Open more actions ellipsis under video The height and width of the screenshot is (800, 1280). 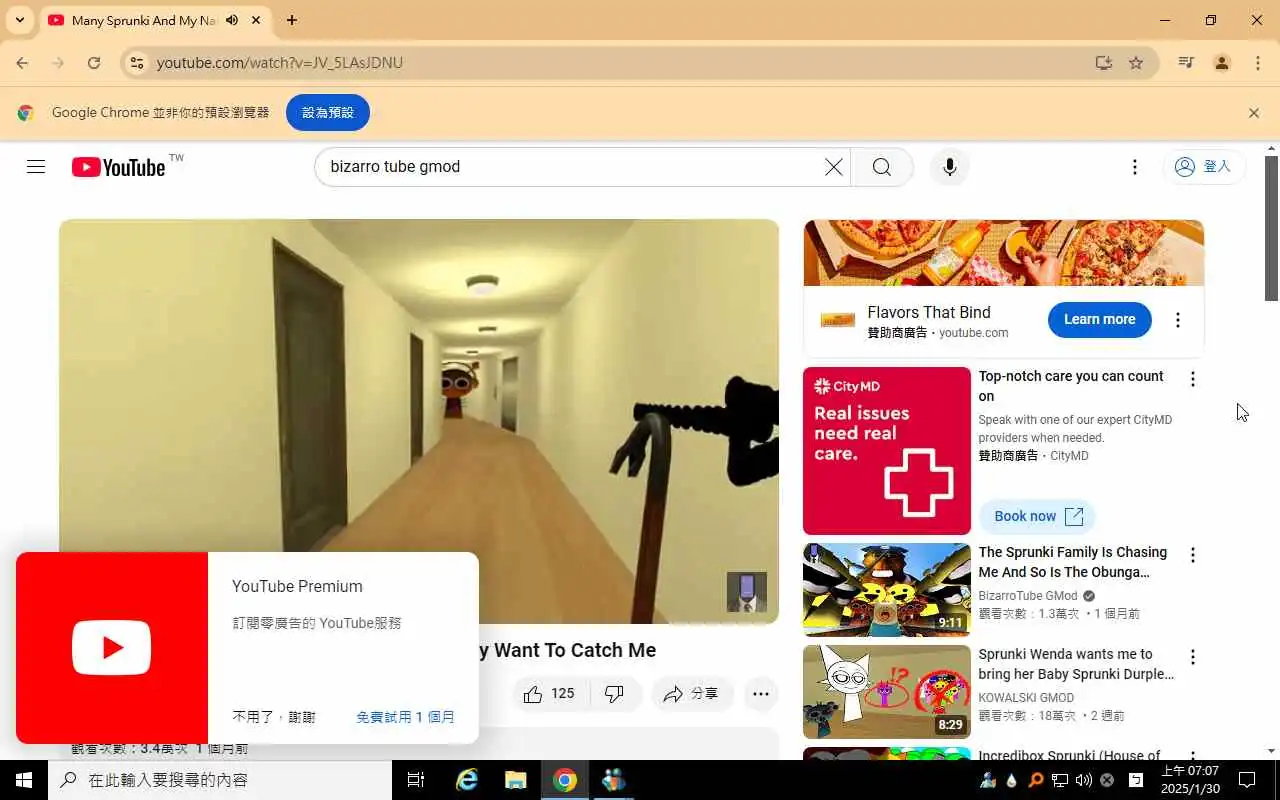761,693
